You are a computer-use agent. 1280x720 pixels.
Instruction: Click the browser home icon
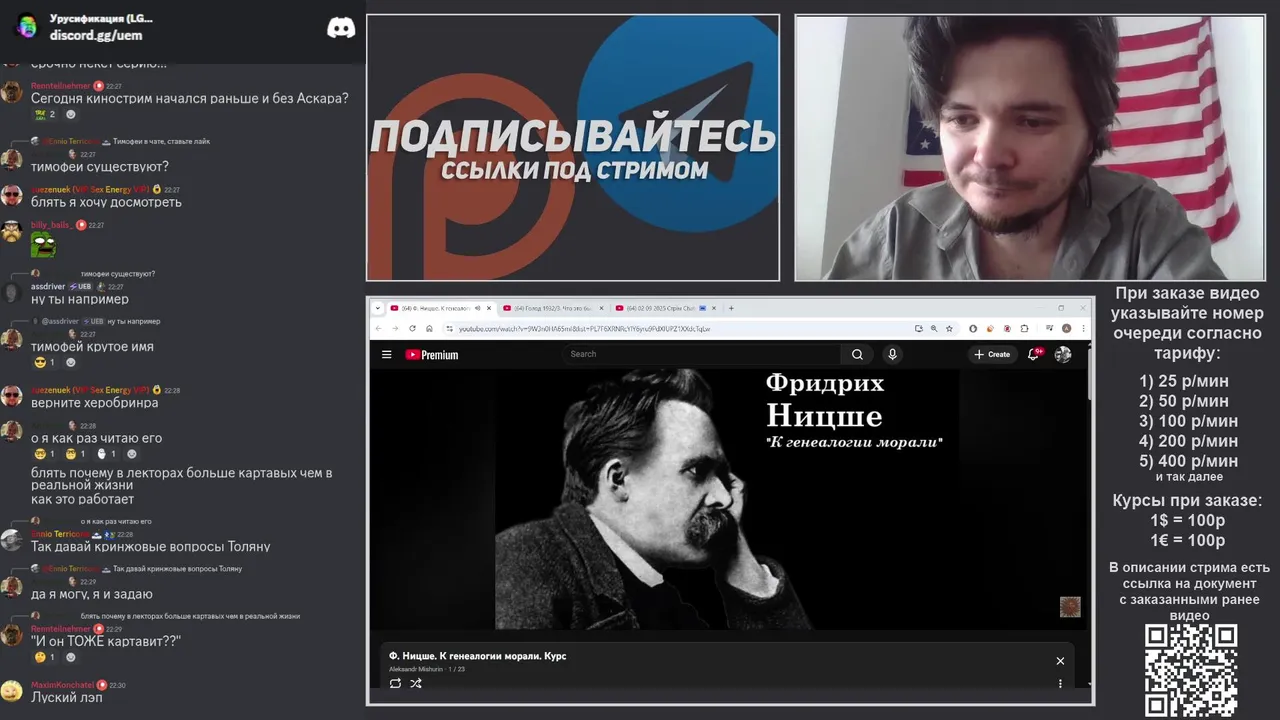pyautogui.click(x=429, y=328)
